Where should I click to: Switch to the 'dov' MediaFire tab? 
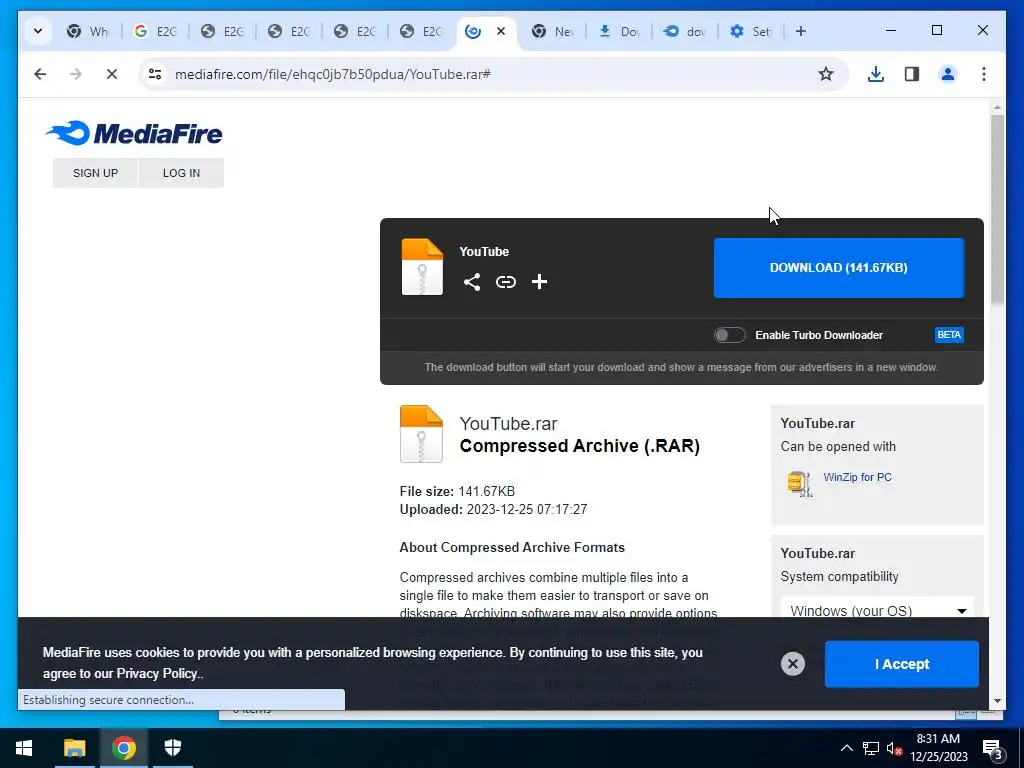click(684, 31)
